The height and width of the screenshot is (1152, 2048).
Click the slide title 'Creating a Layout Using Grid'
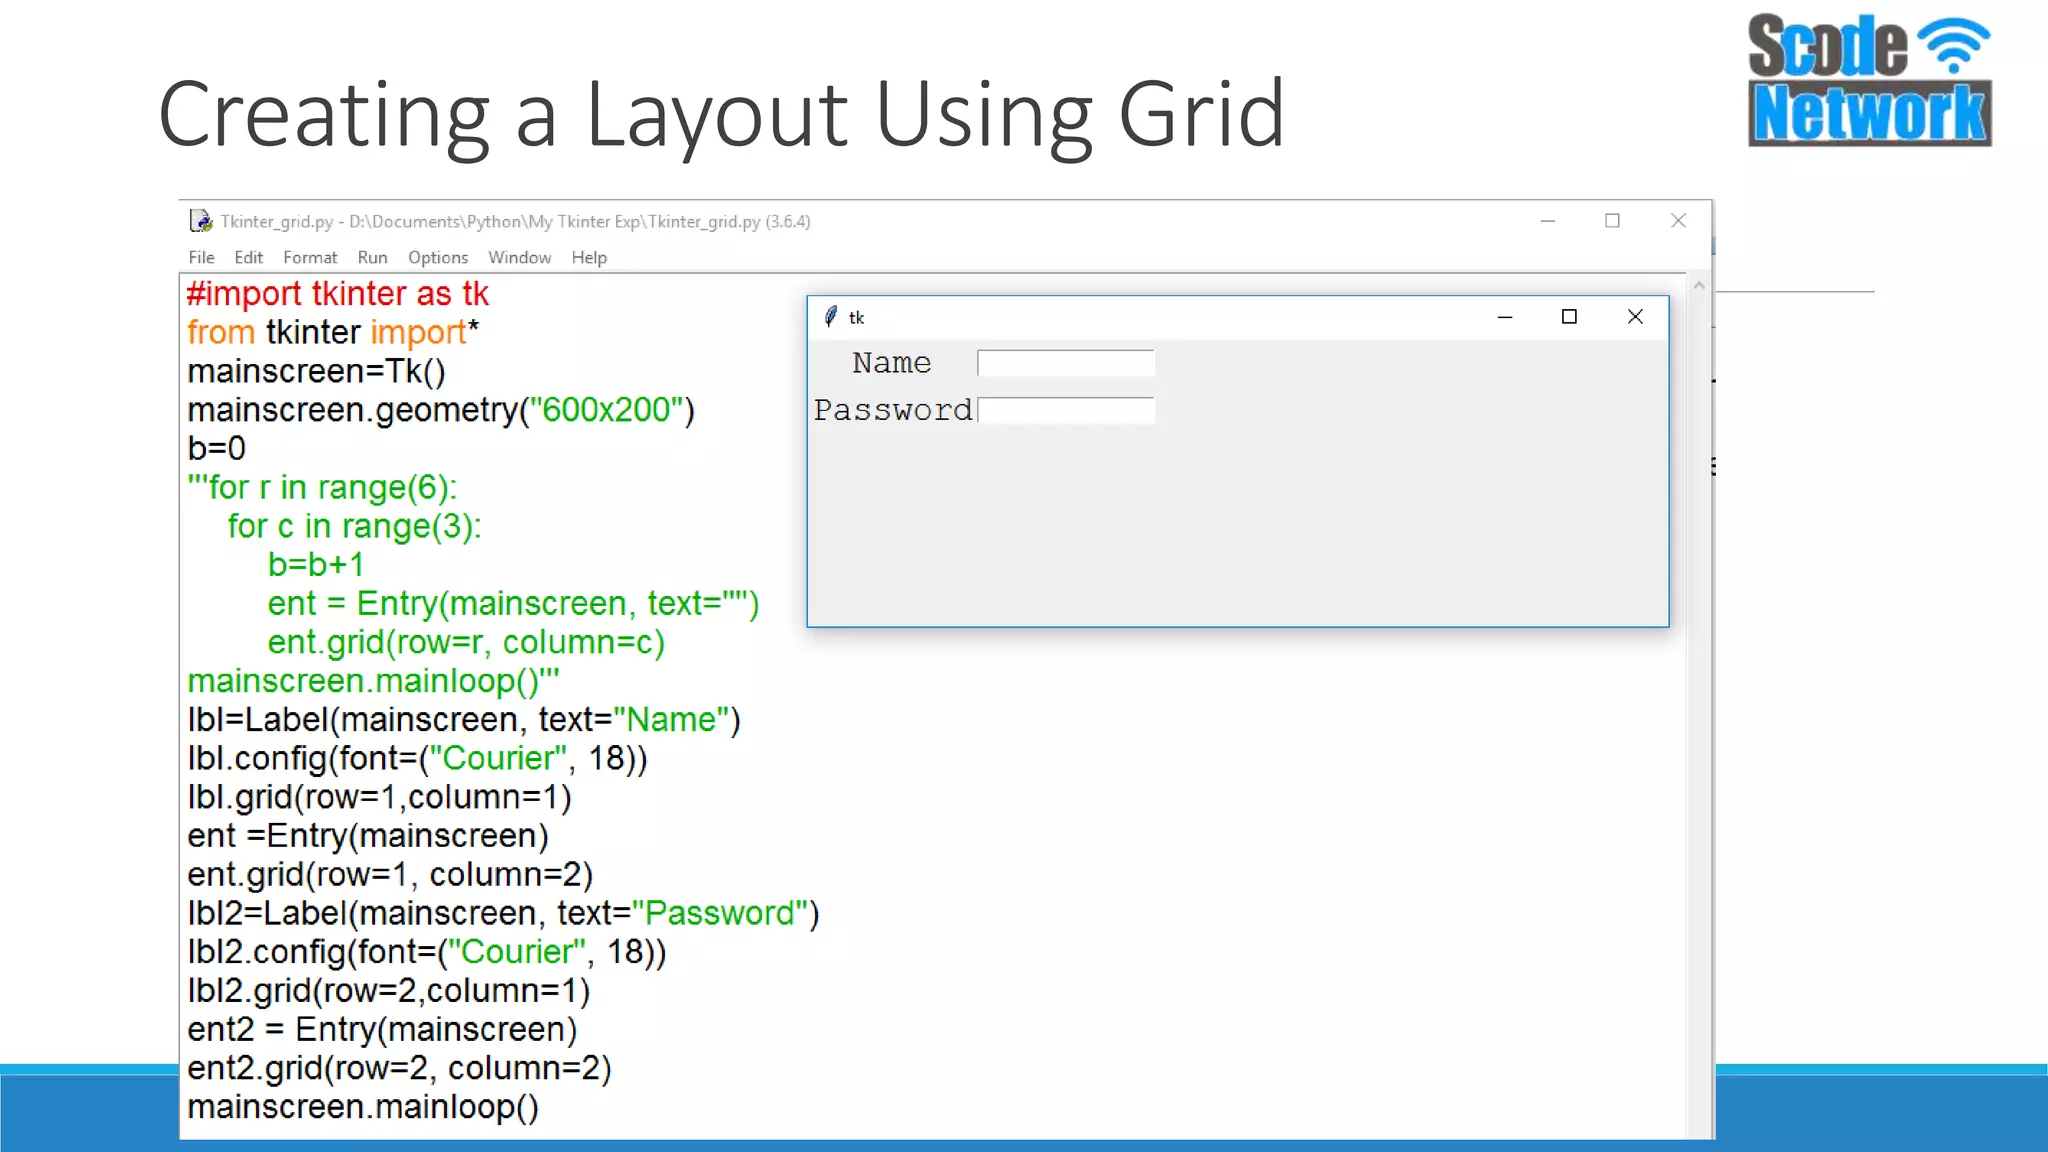721,115
